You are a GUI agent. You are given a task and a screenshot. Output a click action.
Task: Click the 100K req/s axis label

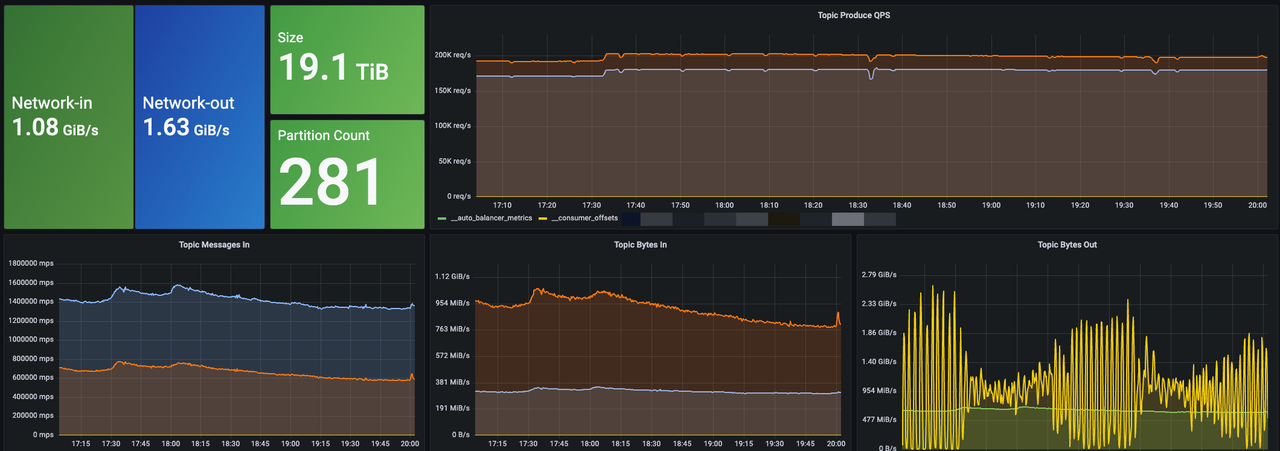point(454,125)
